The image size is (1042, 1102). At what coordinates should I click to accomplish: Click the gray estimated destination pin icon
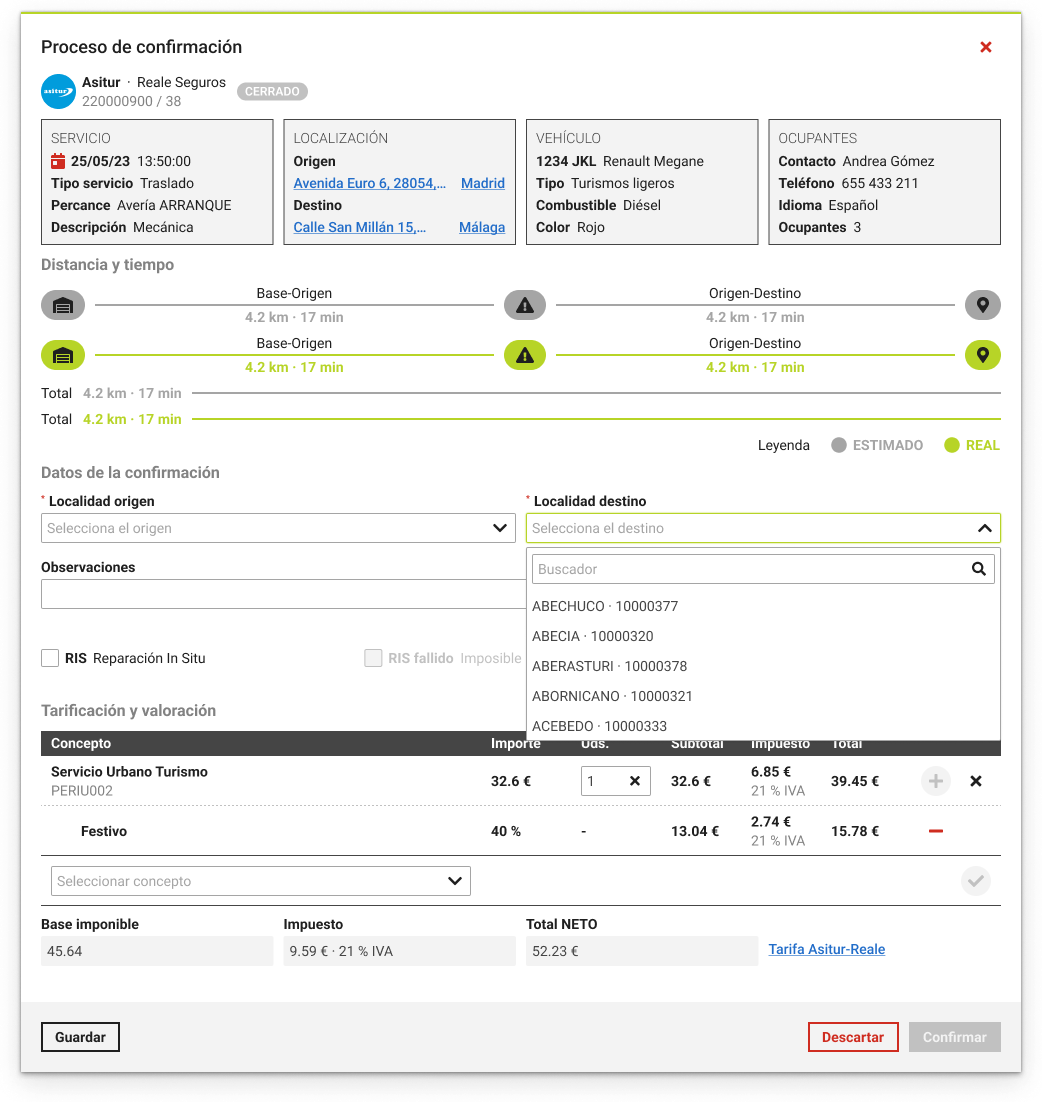coord(982,305)
